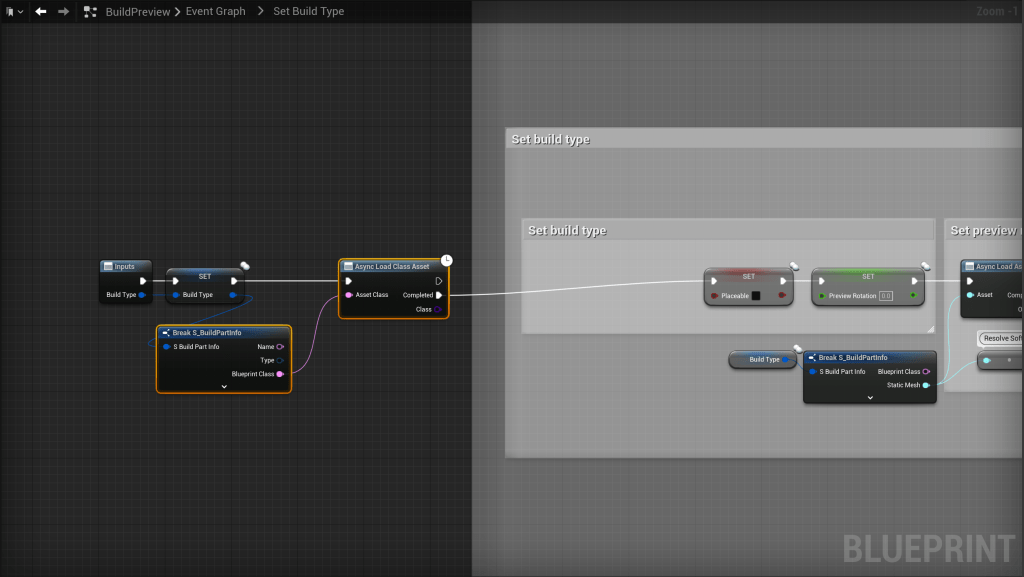
Task: Click the Preview Rotation value input field
Action: tap(886, 296)
